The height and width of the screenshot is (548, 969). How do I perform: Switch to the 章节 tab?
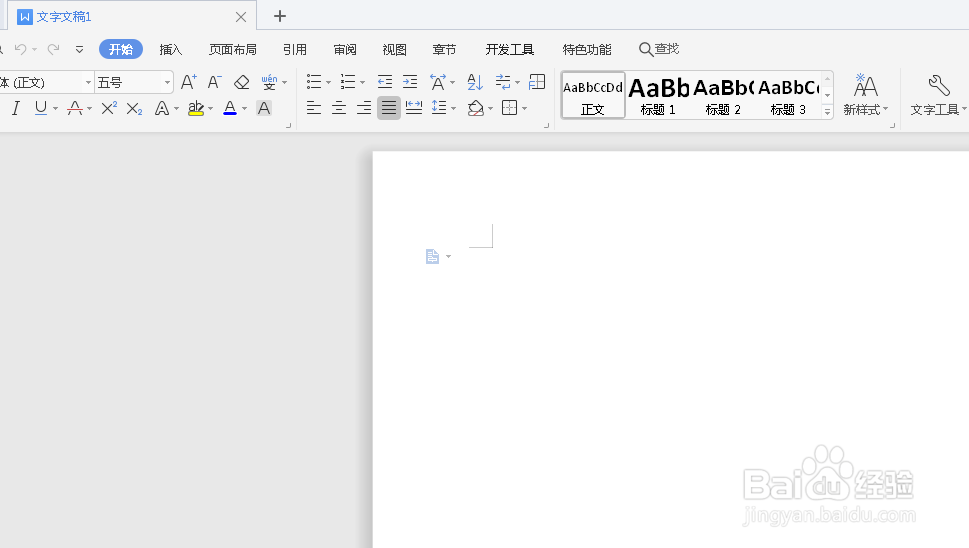[444, 49]
